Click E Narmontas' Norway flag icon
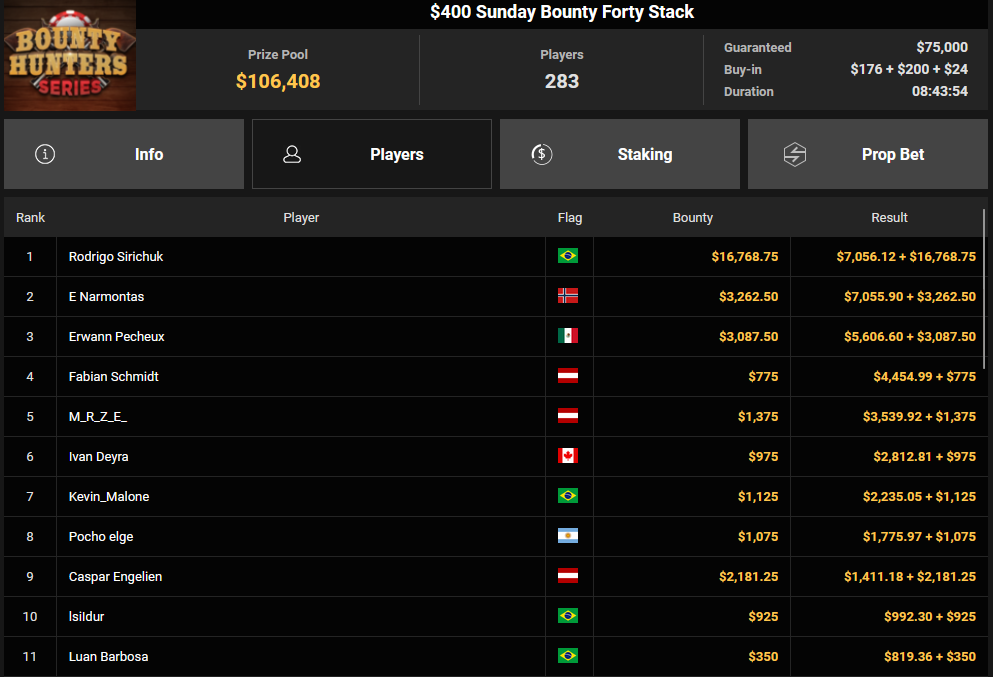The image size is (993, 677). click(568, 296)
